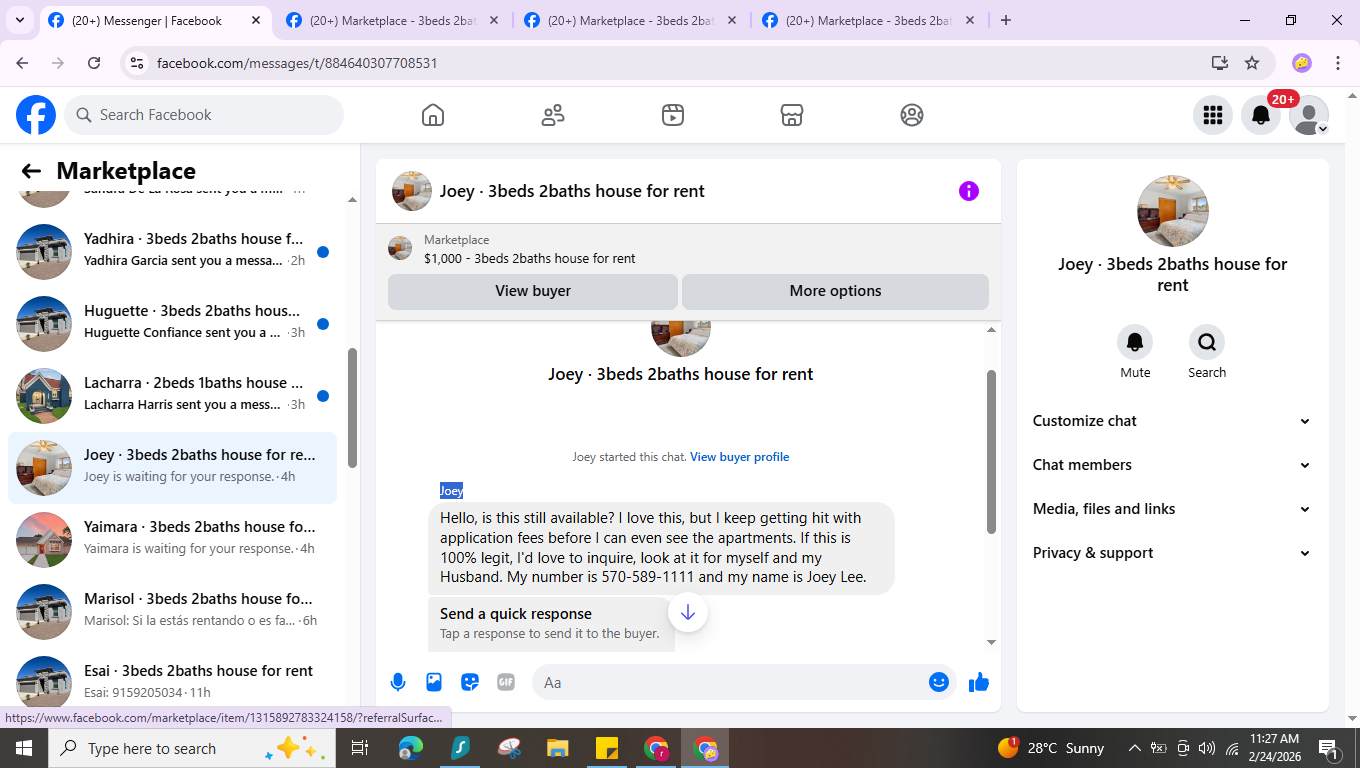
Task: Expand Chat members section
Action: point(1172,465)
